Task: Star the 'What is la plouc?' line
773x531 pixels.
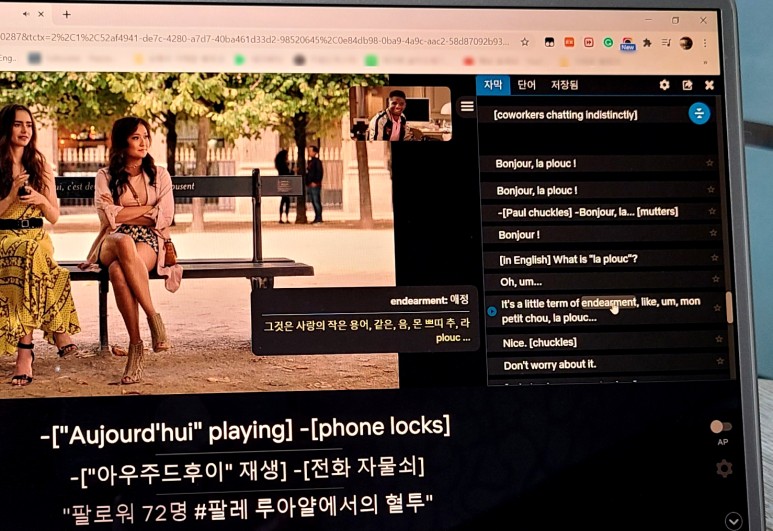Action: coord(714,257)
